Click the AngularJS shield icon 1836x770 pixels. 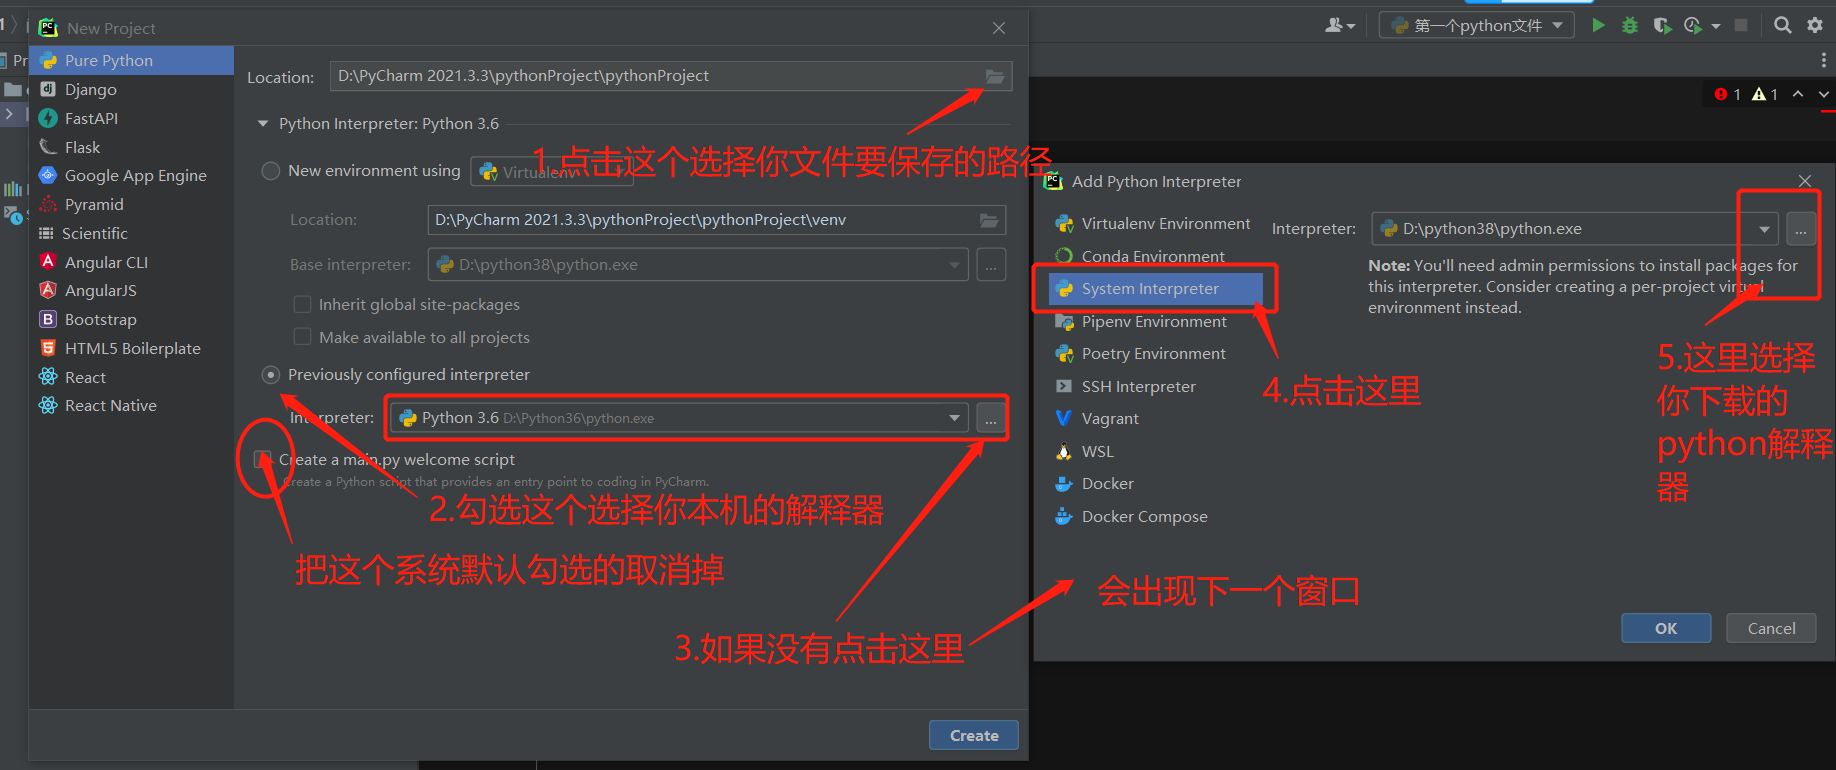tap(47, 290)
